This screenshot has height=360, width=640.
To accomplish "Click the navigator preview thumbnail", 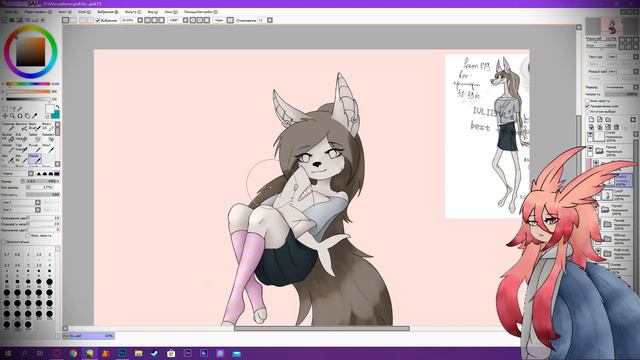I will tap(611, 27).
